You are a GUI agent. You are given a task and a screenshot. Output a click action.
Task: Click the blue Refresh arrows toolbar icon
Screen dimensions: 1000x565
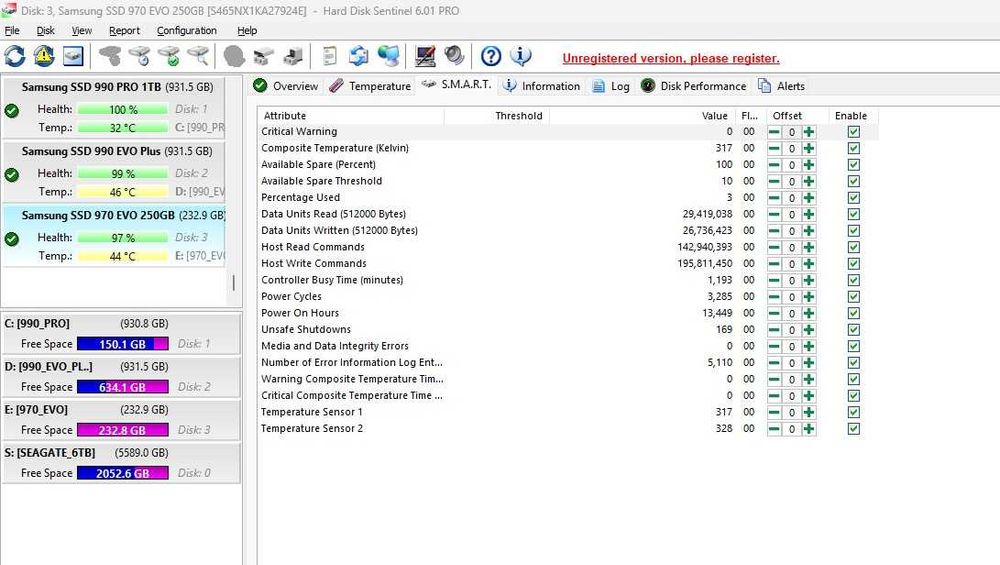coord(15,57)
